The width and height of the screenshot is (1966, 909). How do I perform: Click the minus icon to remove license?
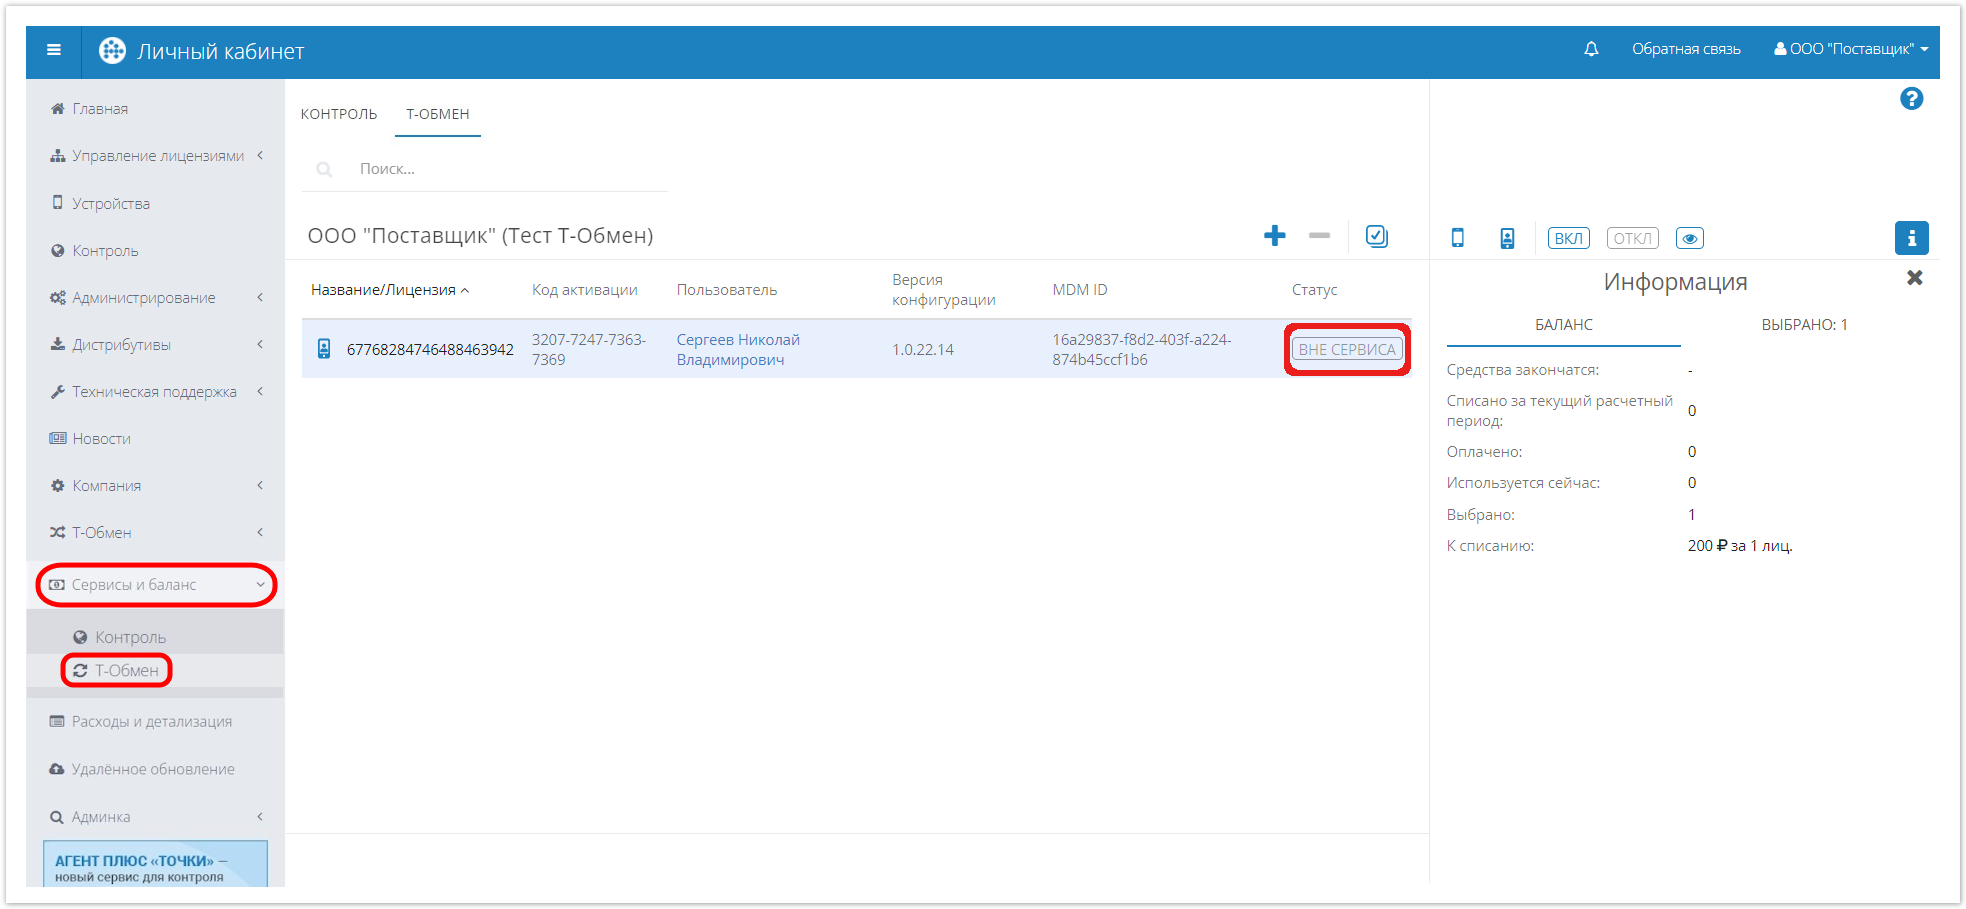point(1319,236)
